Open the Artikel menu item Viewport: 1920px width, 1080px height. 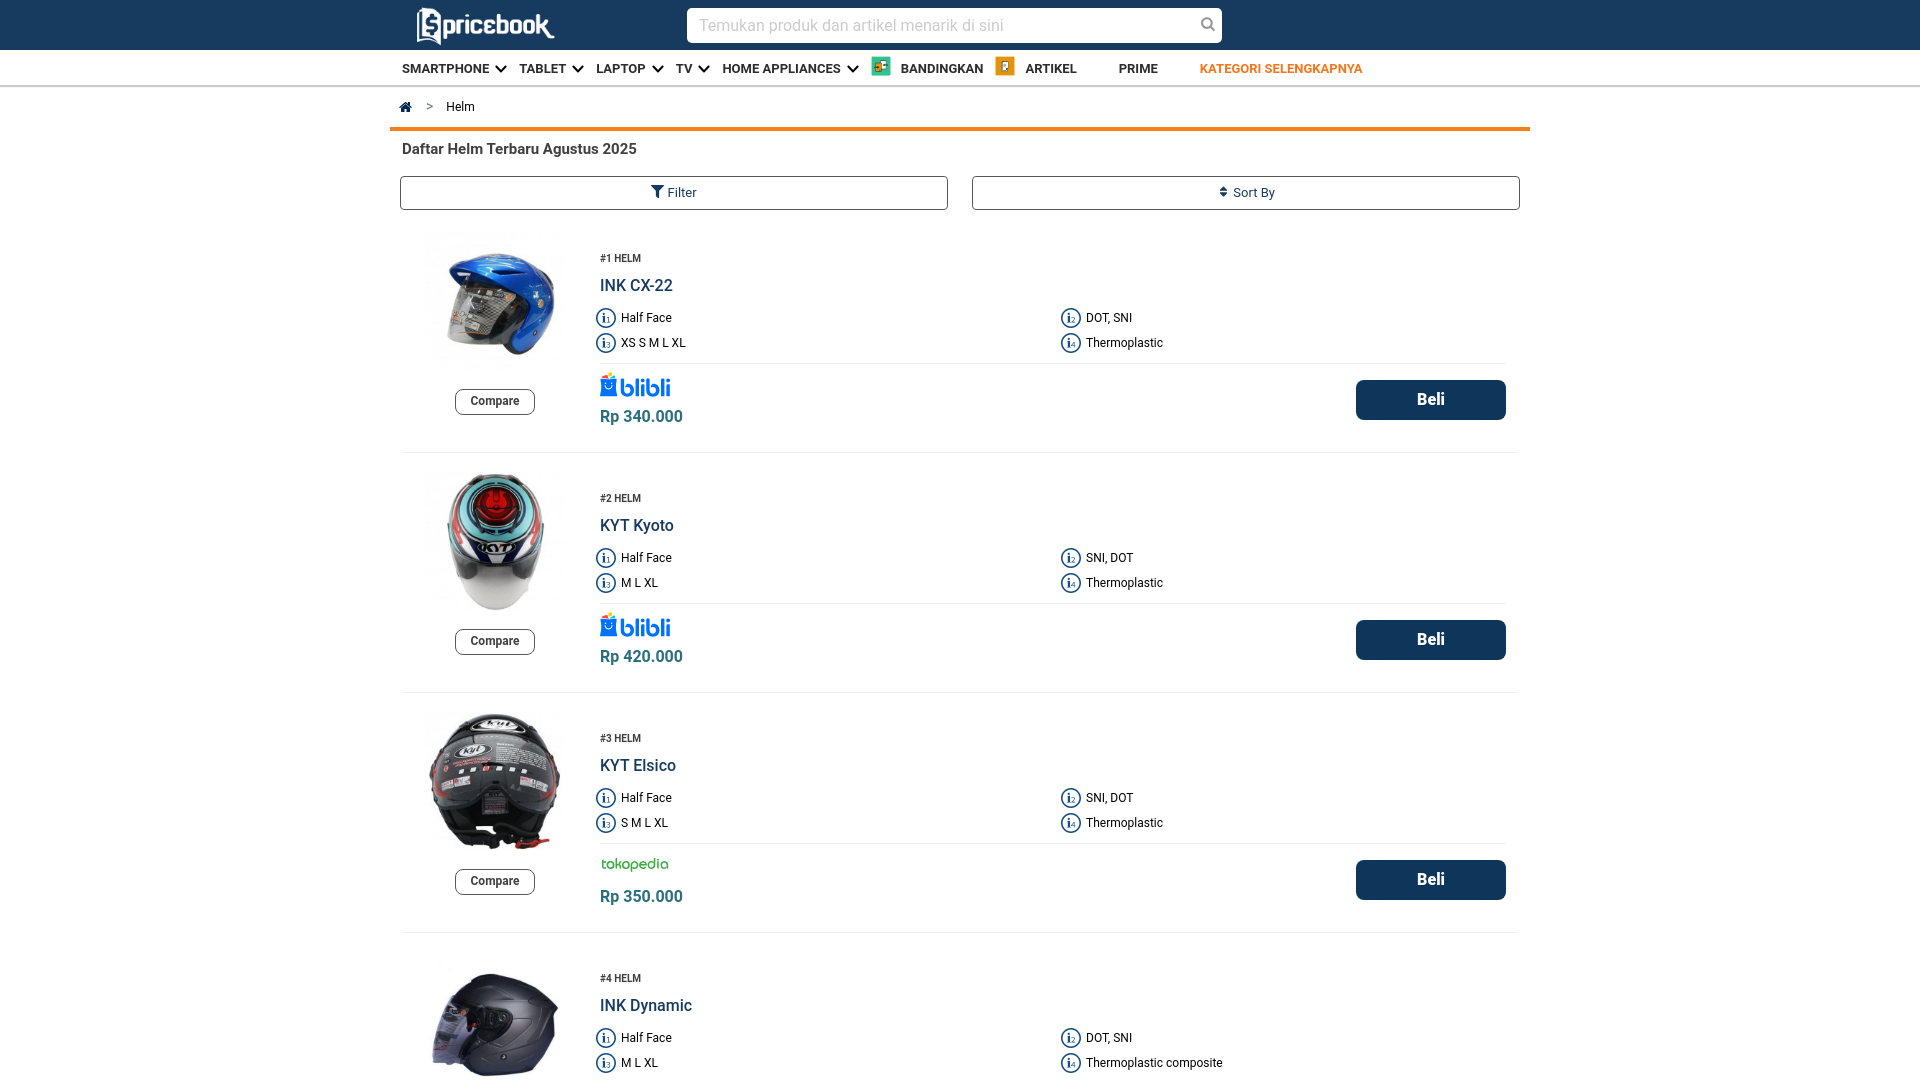click(x=1050, y=69)
